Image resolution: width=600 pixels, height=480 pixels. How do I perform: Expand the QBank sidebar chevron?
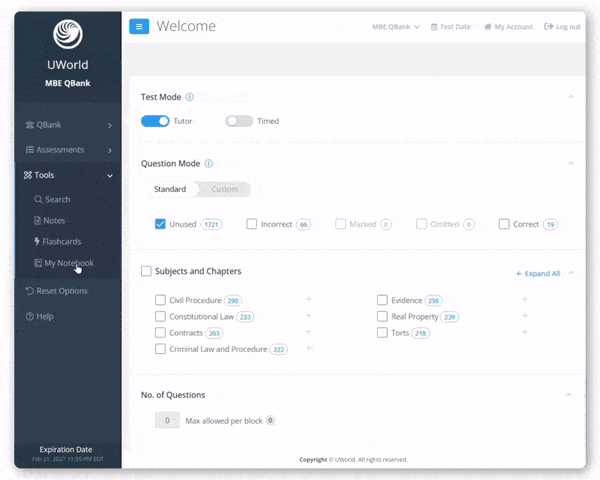pyautogui.click(x=110, y=126)
